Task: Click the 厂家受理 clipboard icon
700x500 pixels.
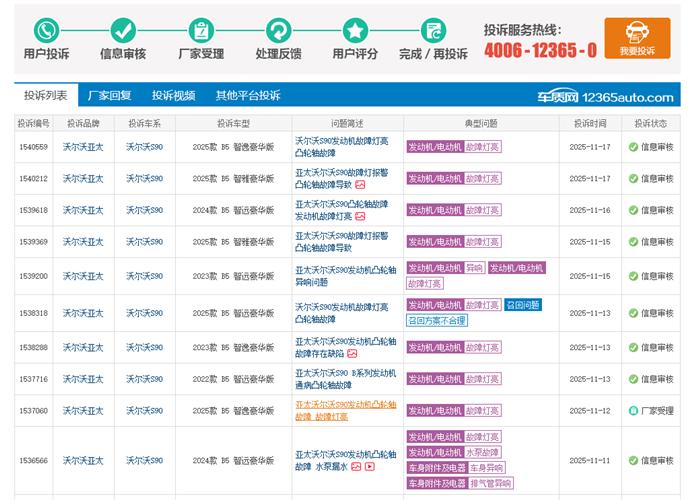Action: [201, 30]
